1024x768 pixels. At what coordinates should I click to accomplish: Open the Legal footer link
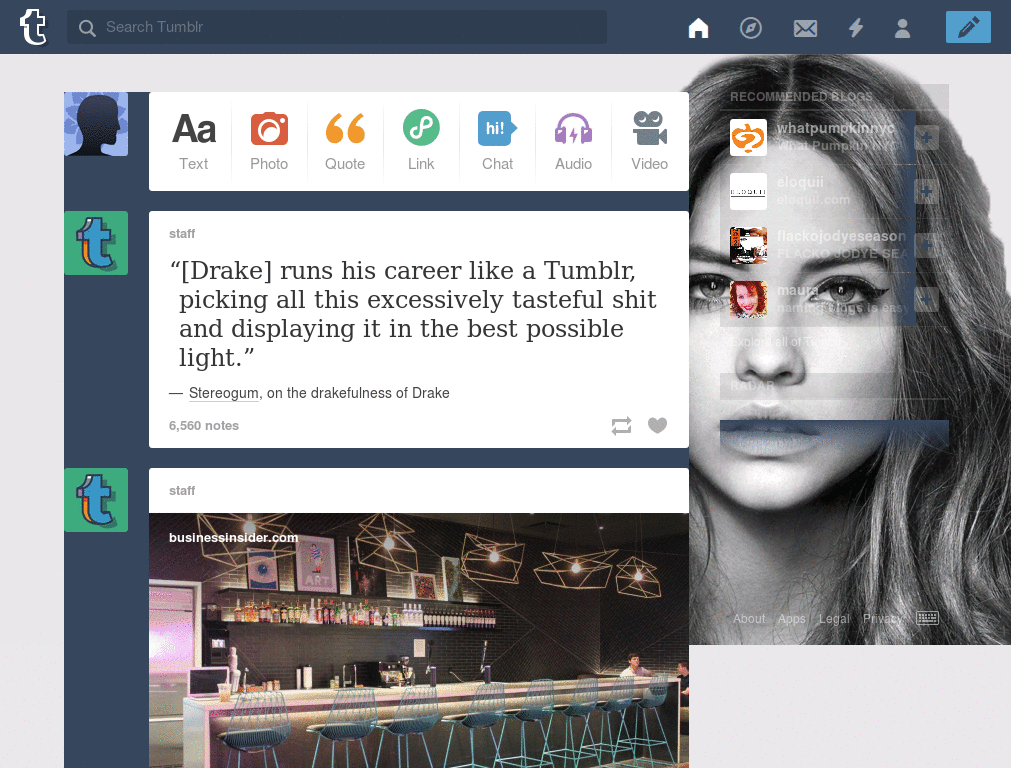834,618
